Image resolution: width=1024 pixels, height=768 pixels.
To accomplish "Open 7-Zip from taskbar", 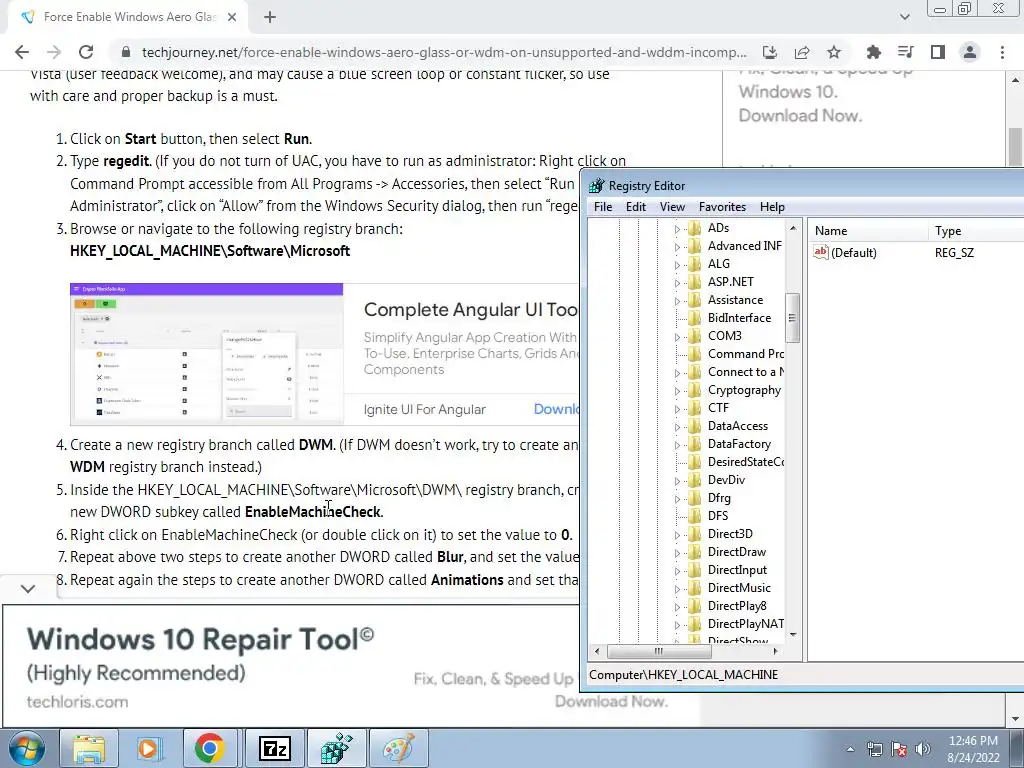I will (274, 748).
